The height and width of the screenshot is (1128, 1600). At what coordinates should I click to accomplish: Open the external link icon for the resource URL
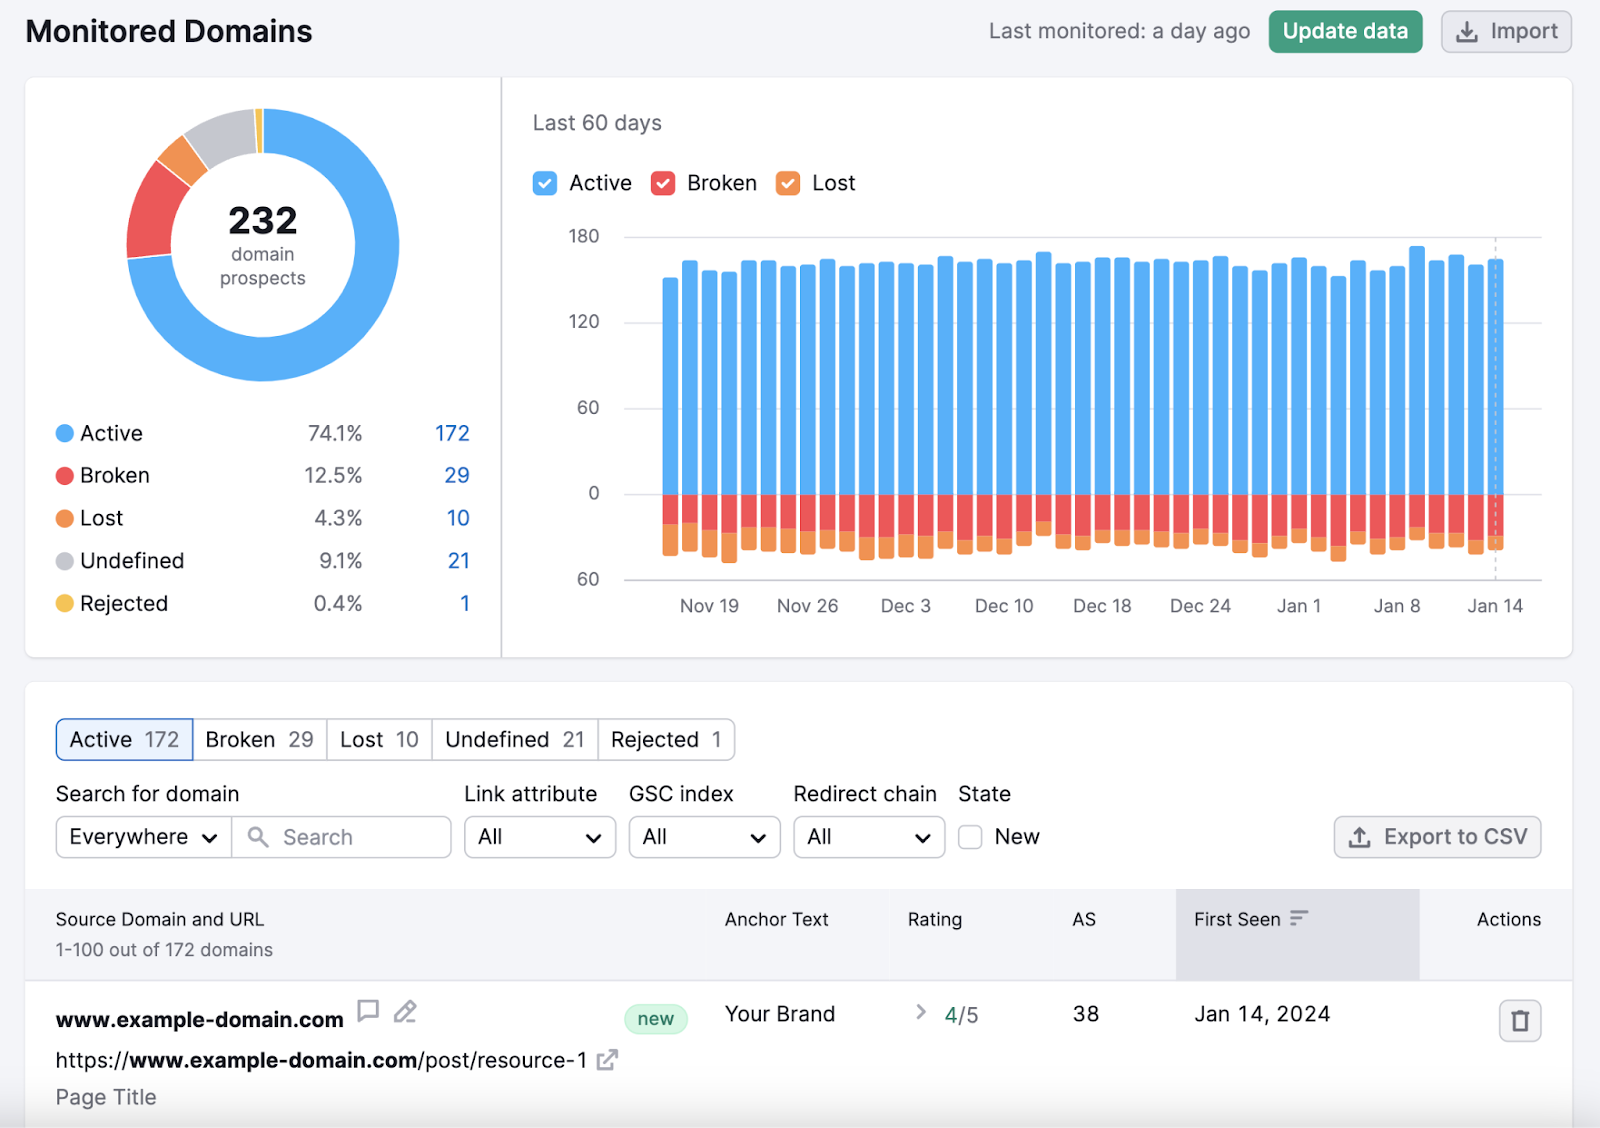point(606,1060)
